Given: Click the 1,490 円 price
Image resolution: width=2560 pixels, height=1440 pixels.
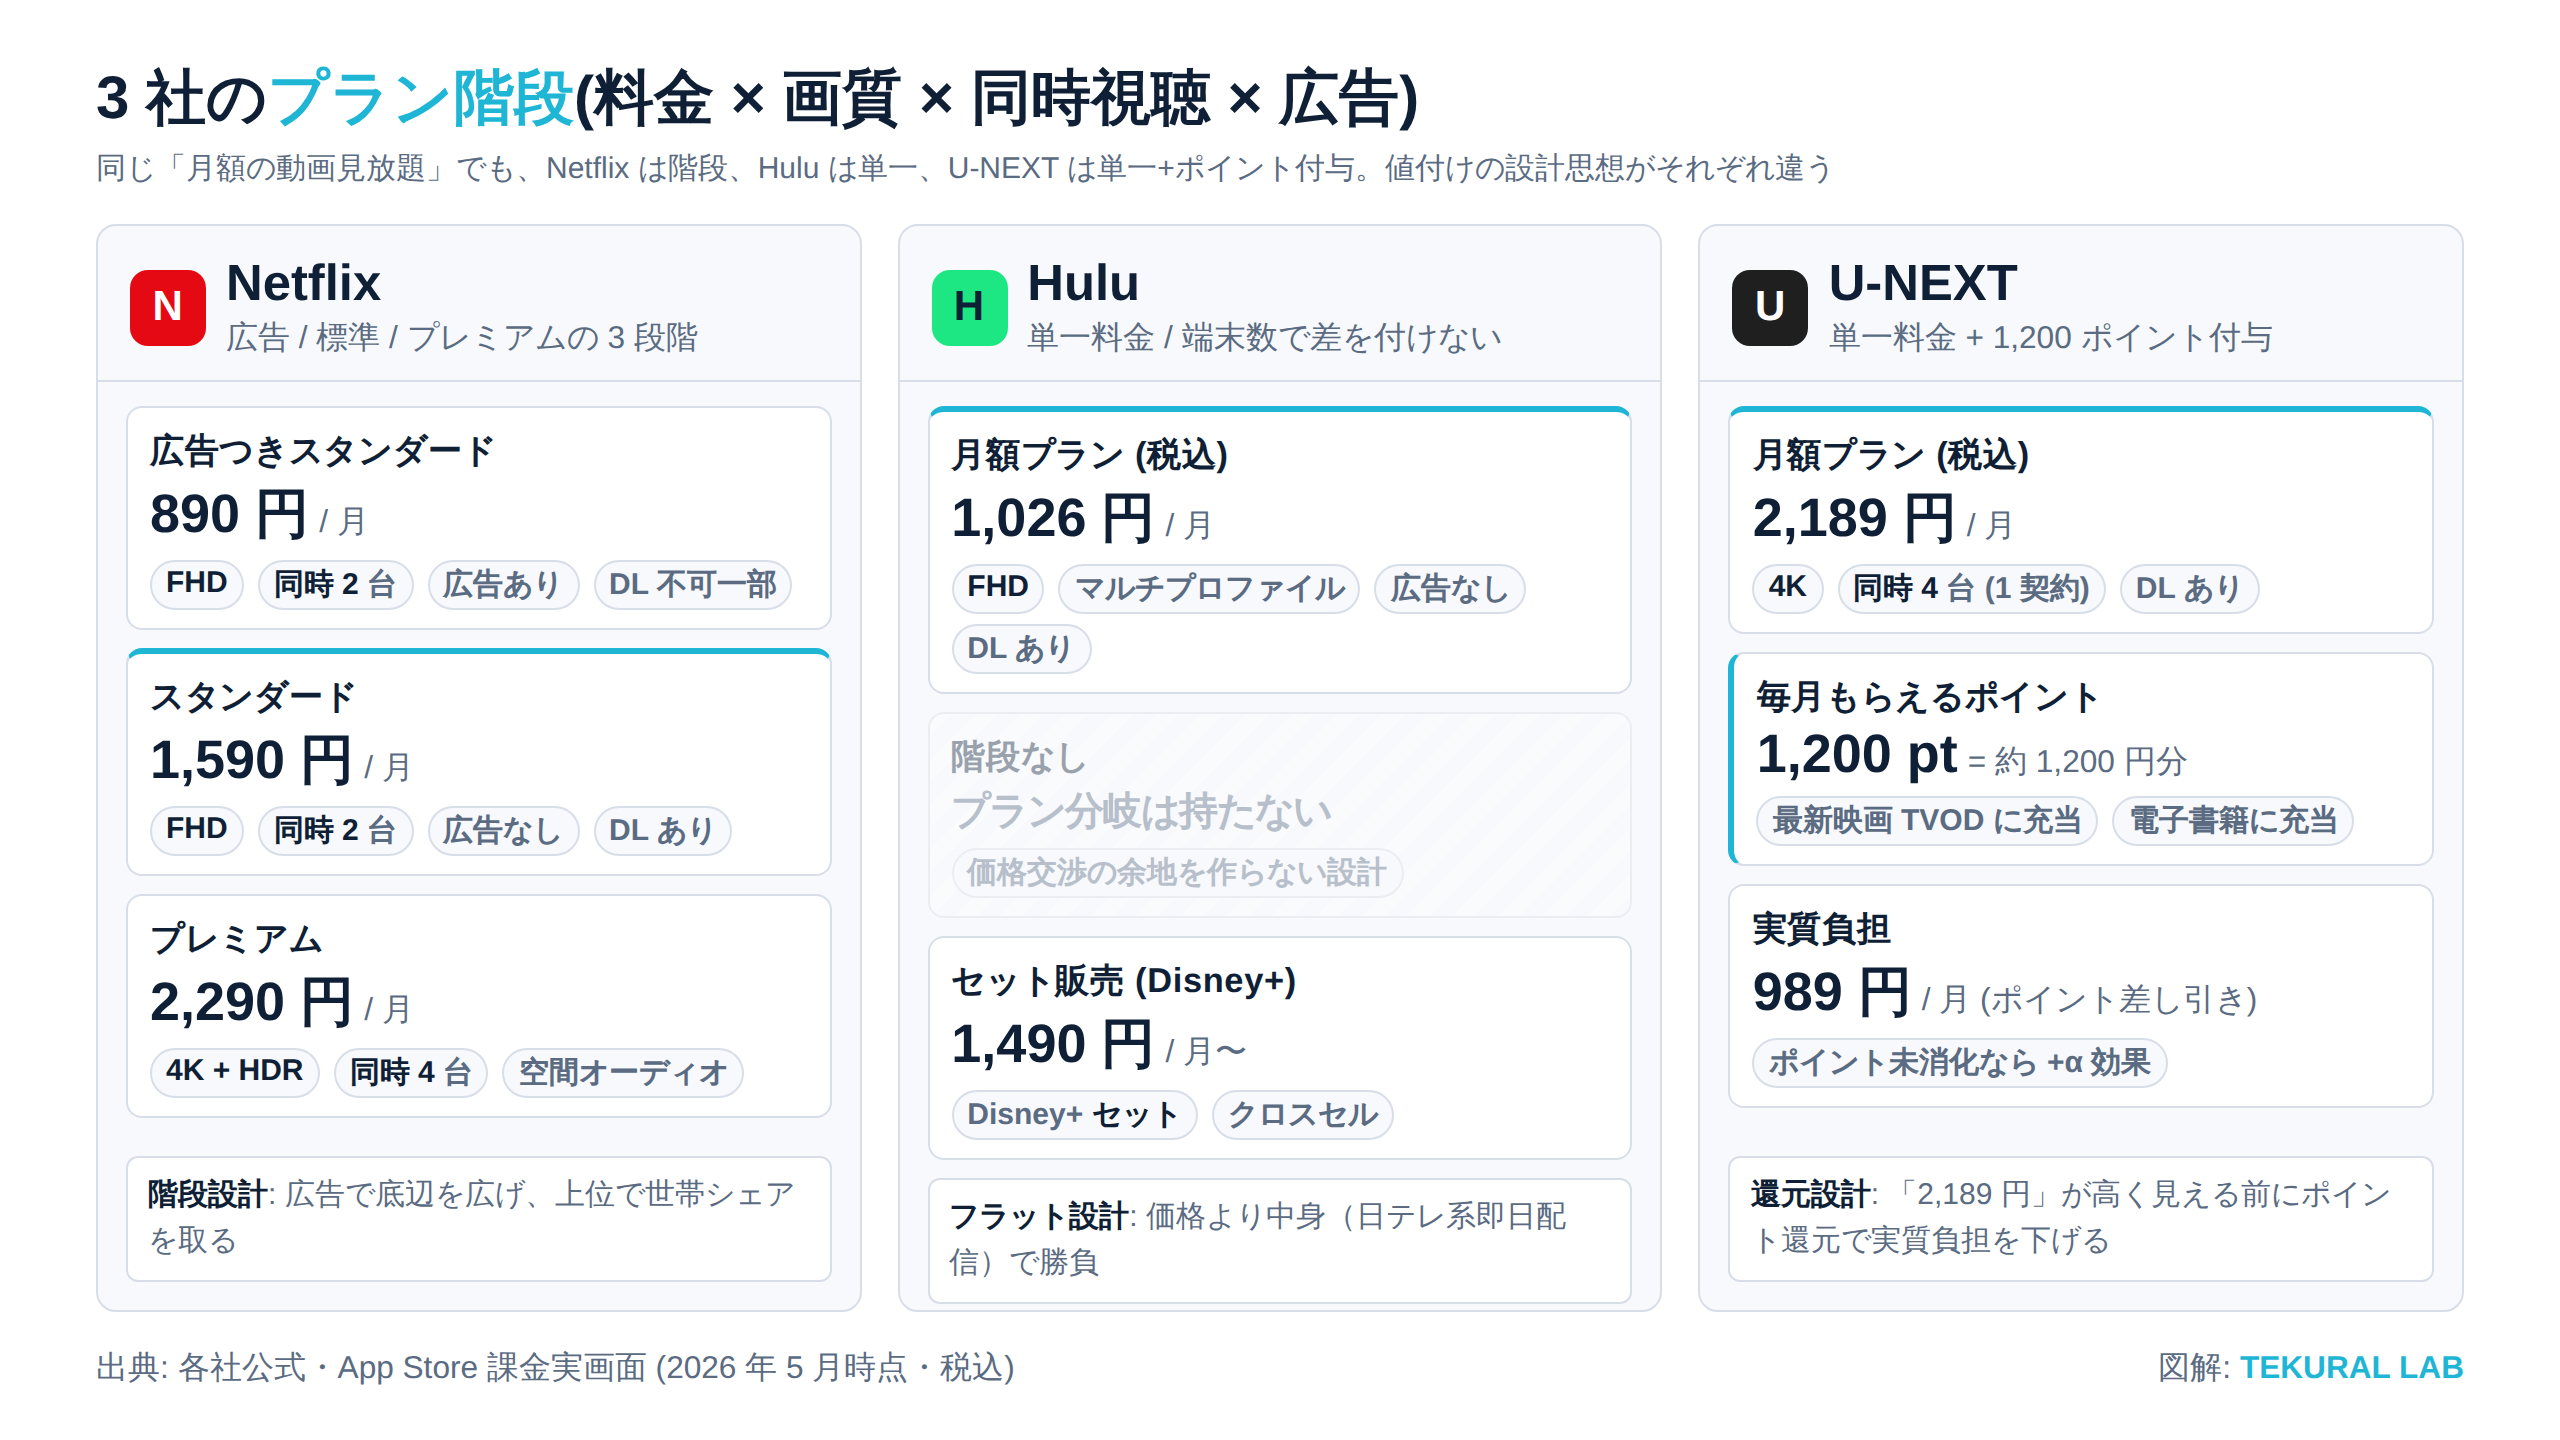Looking at the screenshot, I should click(1052, 1044).
